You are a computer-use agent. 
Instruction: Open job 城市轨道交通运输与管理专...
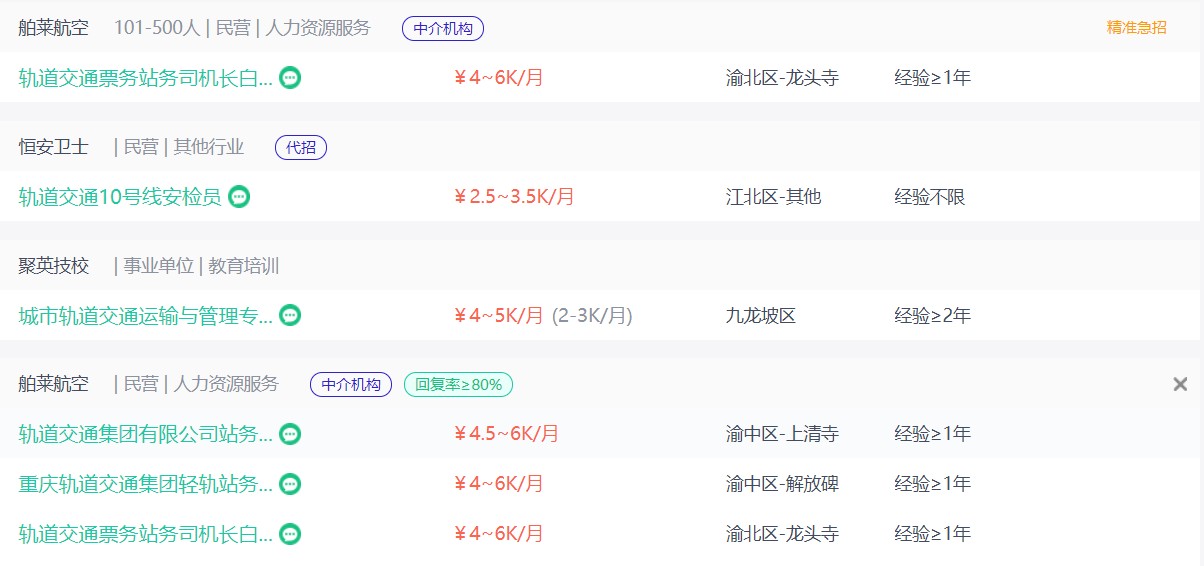146,316
